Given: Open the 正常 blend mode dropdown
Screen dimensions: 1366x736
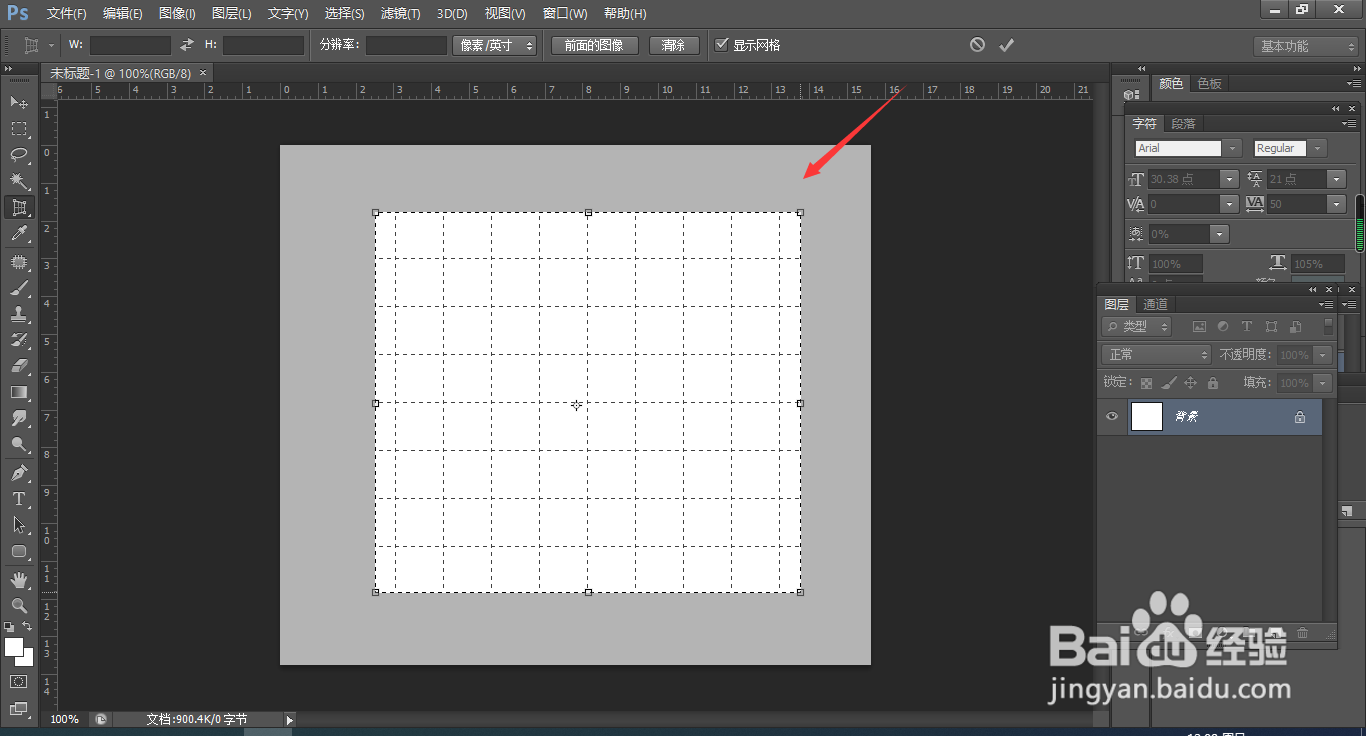Looking at the screenshot, I should point(1156,355).
